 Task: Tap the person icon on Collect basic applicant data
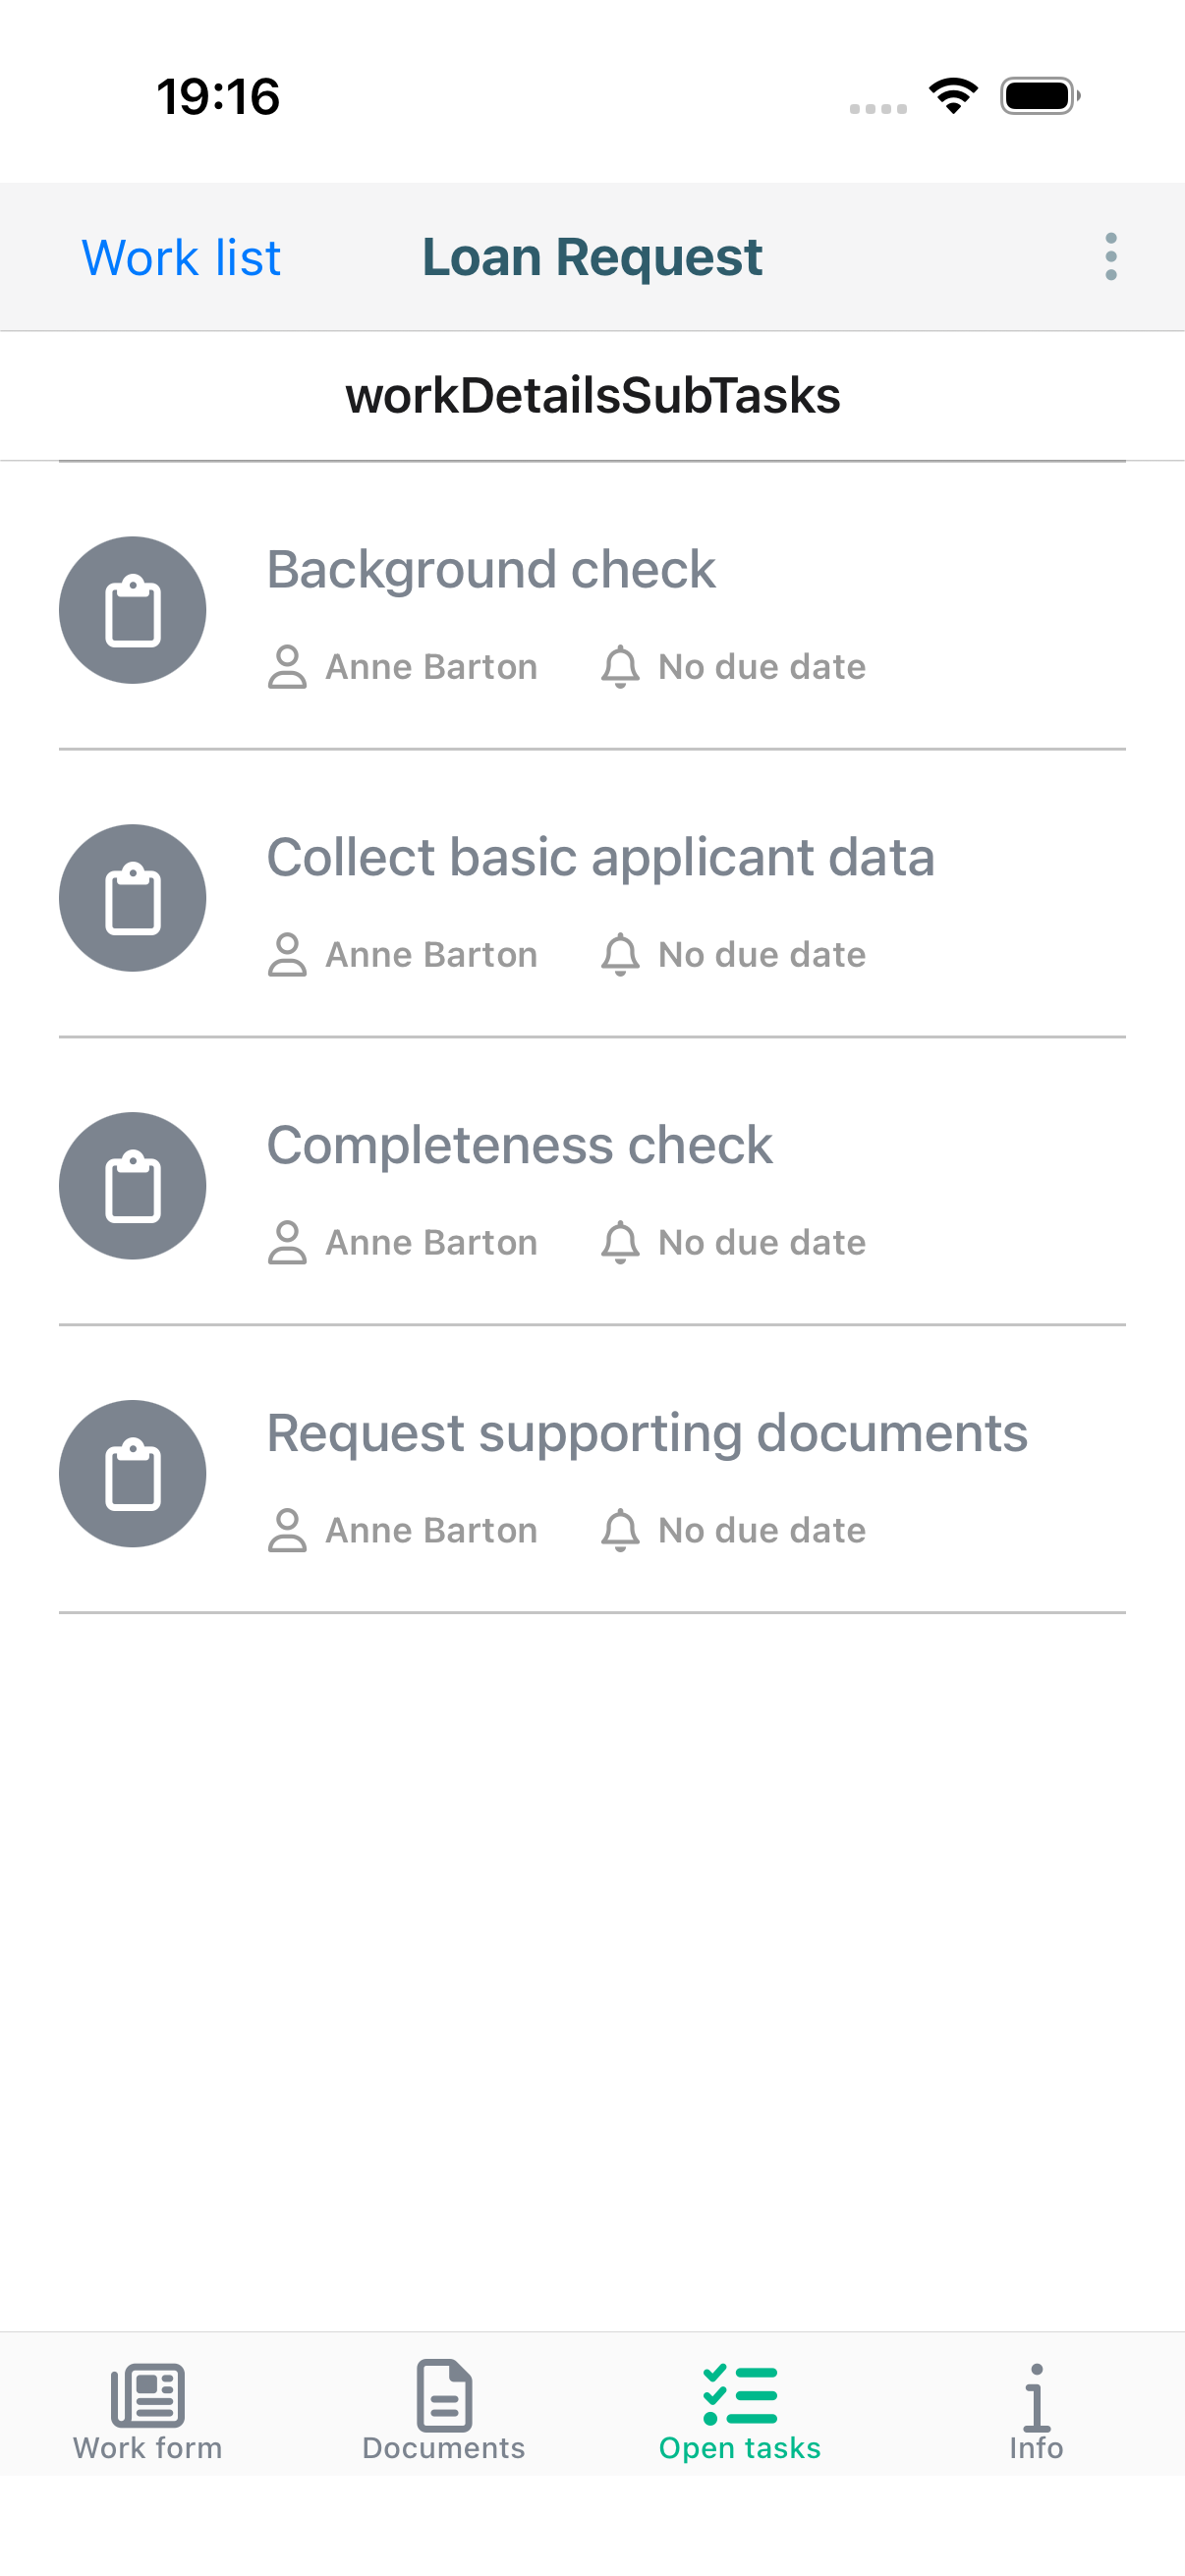[x=288, y=953]
